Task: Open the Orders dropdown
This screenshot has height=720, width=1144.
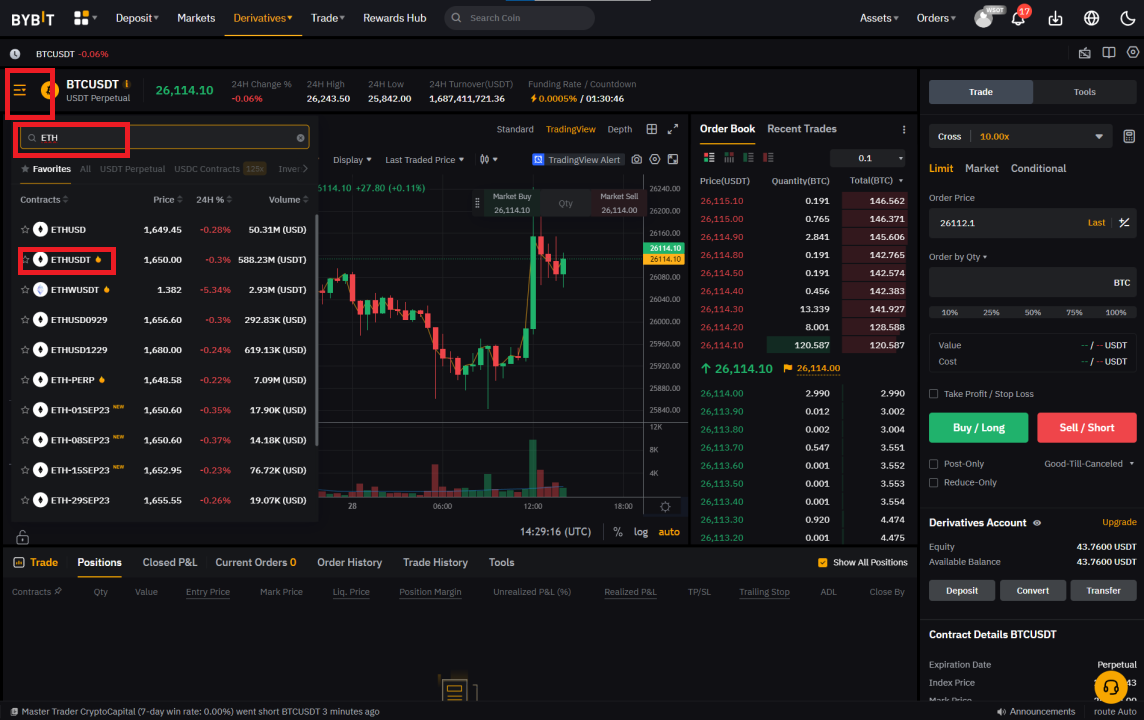Action: tap(936, 18)
